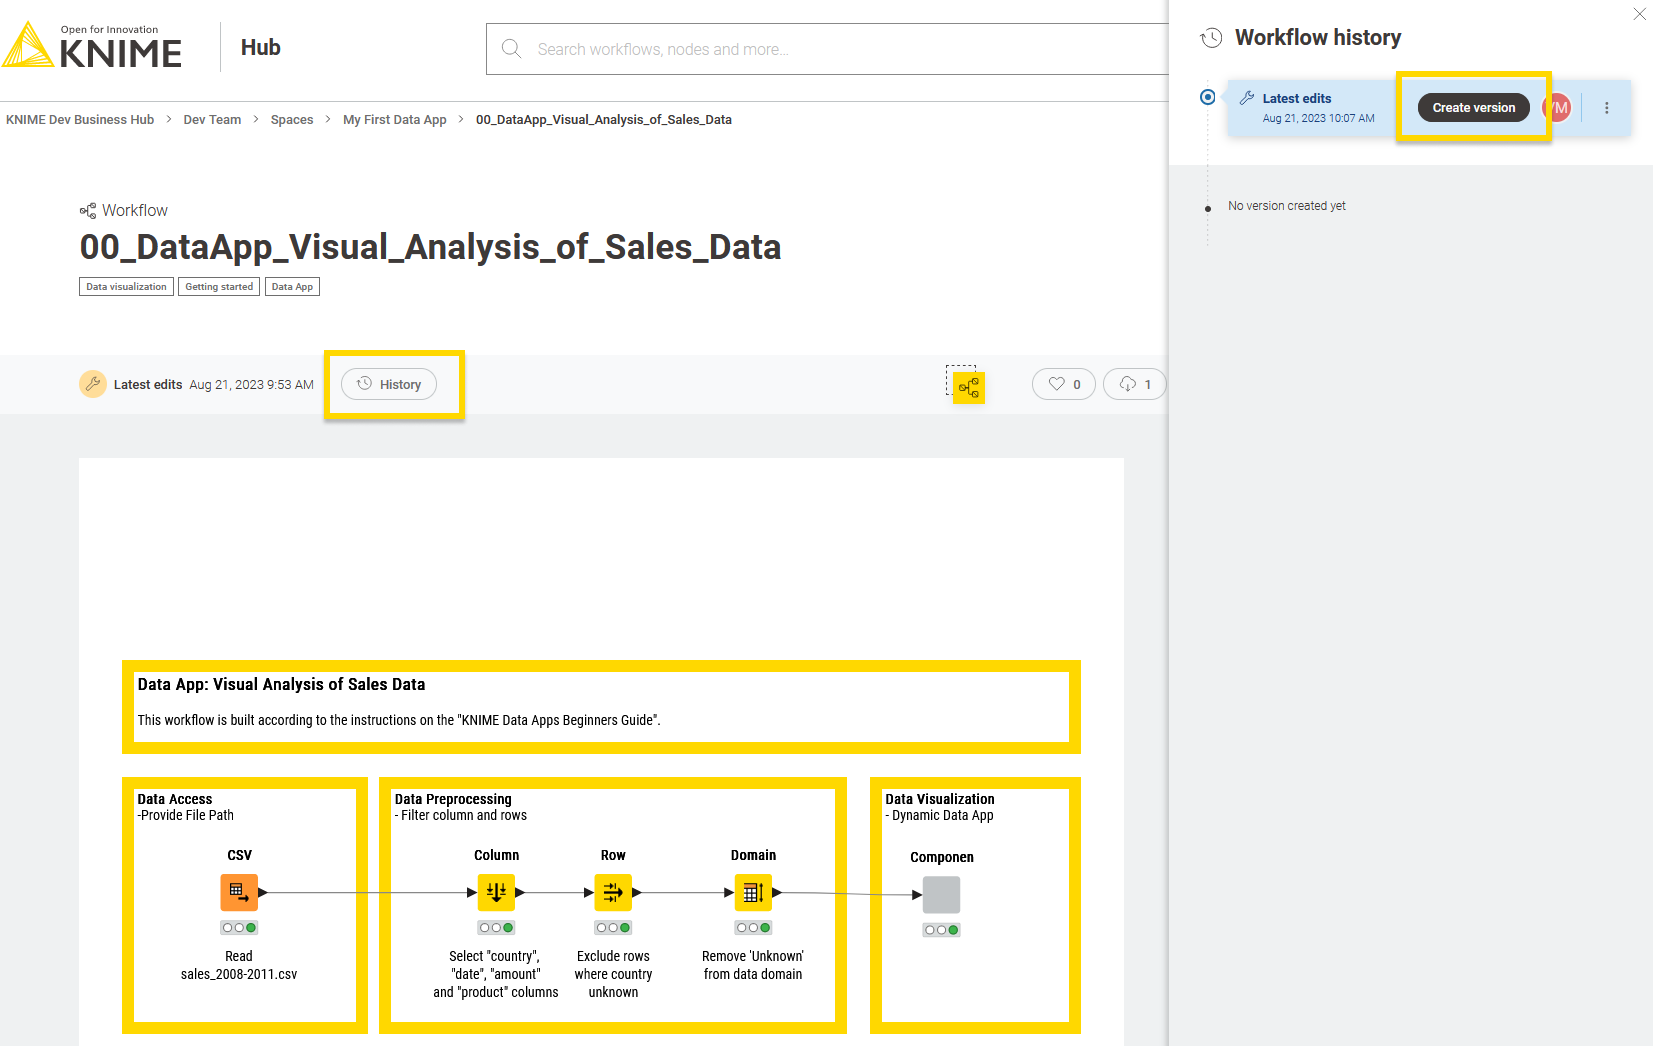1653x1046 pixels.
Task: Click 'Exclude rows where country unknown' description
Action: pyautogui.click(x=613, y=974)
